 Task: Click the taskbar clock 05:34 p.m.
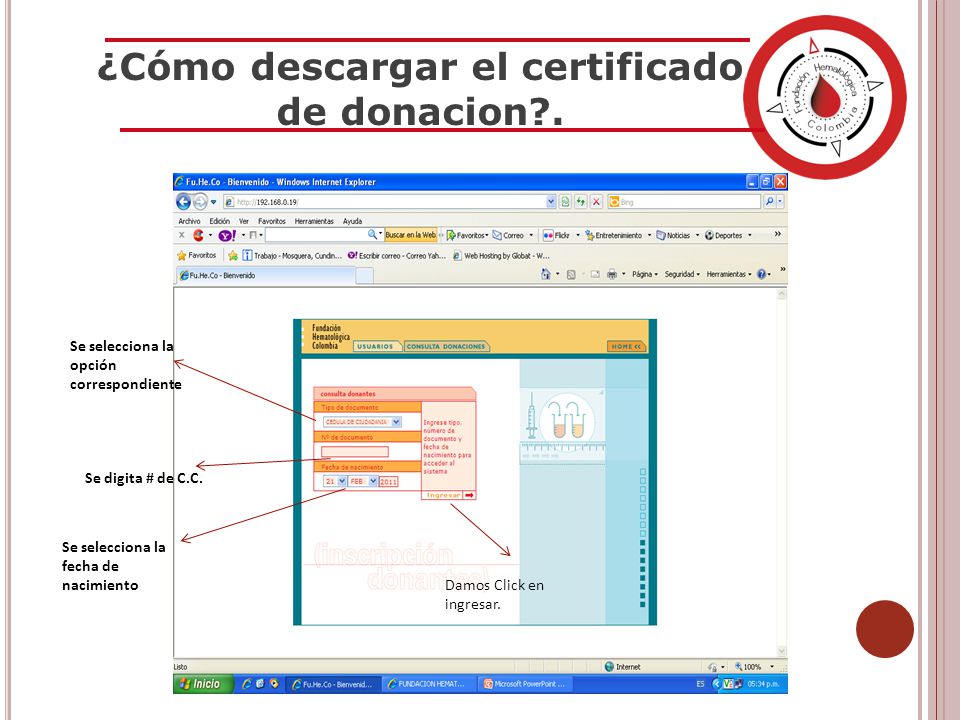point(763,684)
